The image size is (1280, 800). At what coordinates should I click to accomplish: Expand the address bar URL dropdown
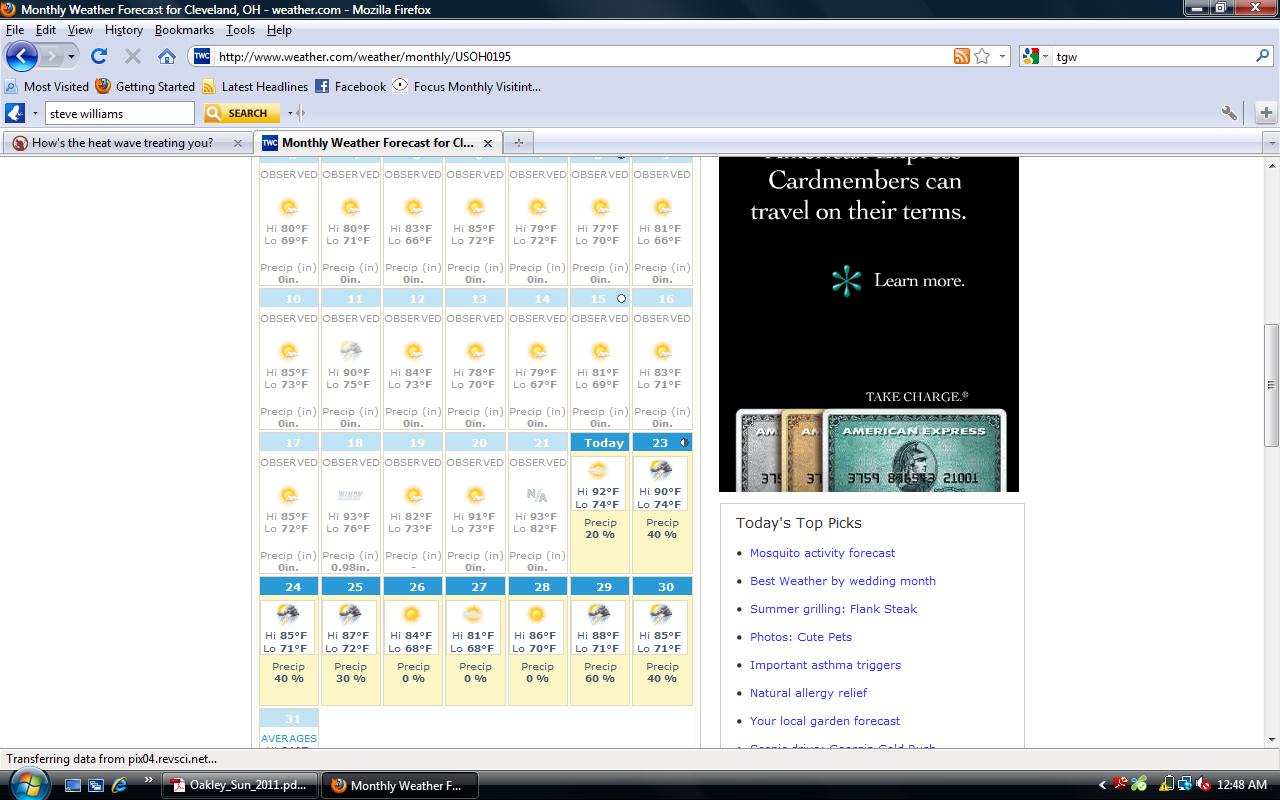coord(1003,57)
